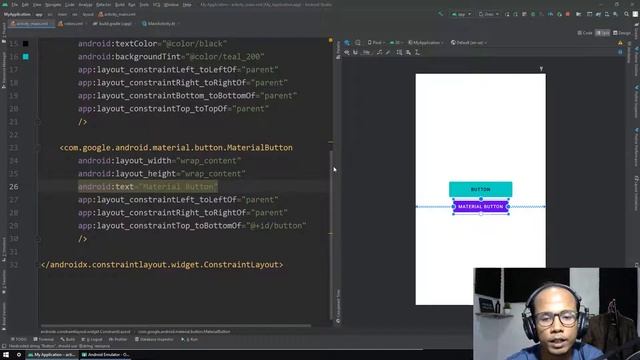Image resolution: width=640 pixels, height=360 pixels.
Task: Open the File menu
Action: [15, 4]
